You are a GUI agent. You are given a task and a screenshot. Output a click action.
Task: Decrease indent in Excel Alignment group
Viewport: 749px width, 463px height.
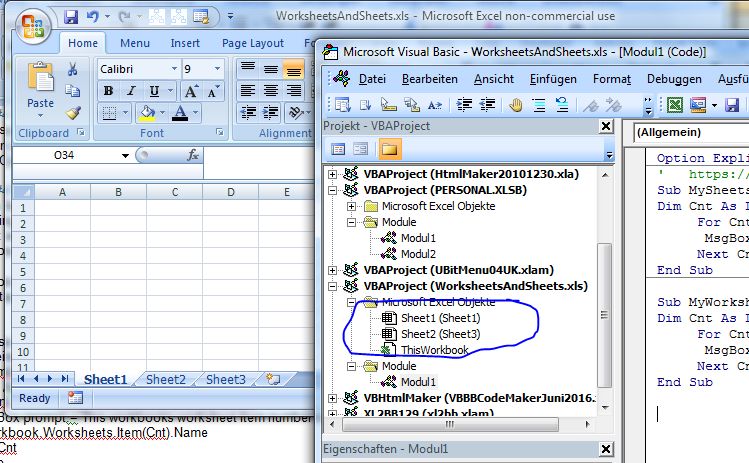click(x=247, y=113)
